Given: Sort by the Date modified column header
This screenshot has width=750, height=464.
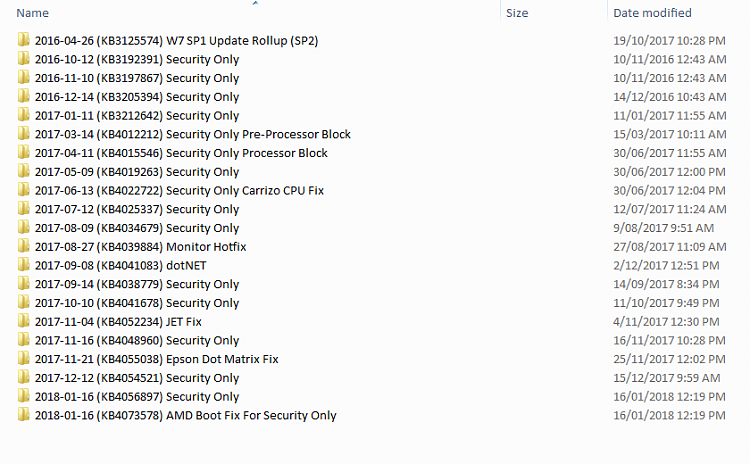Looking at the screenshot, I should coord(652,13).
